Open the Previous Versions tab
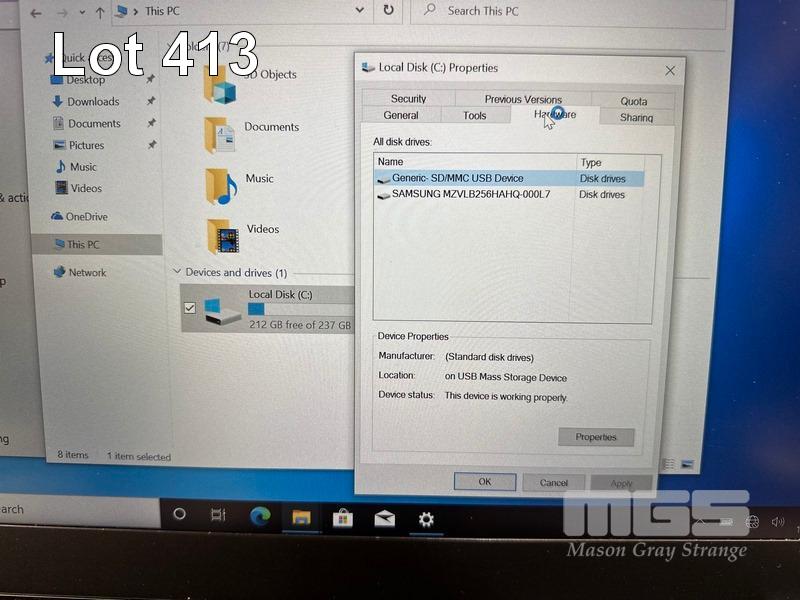 tap(523, 99)
